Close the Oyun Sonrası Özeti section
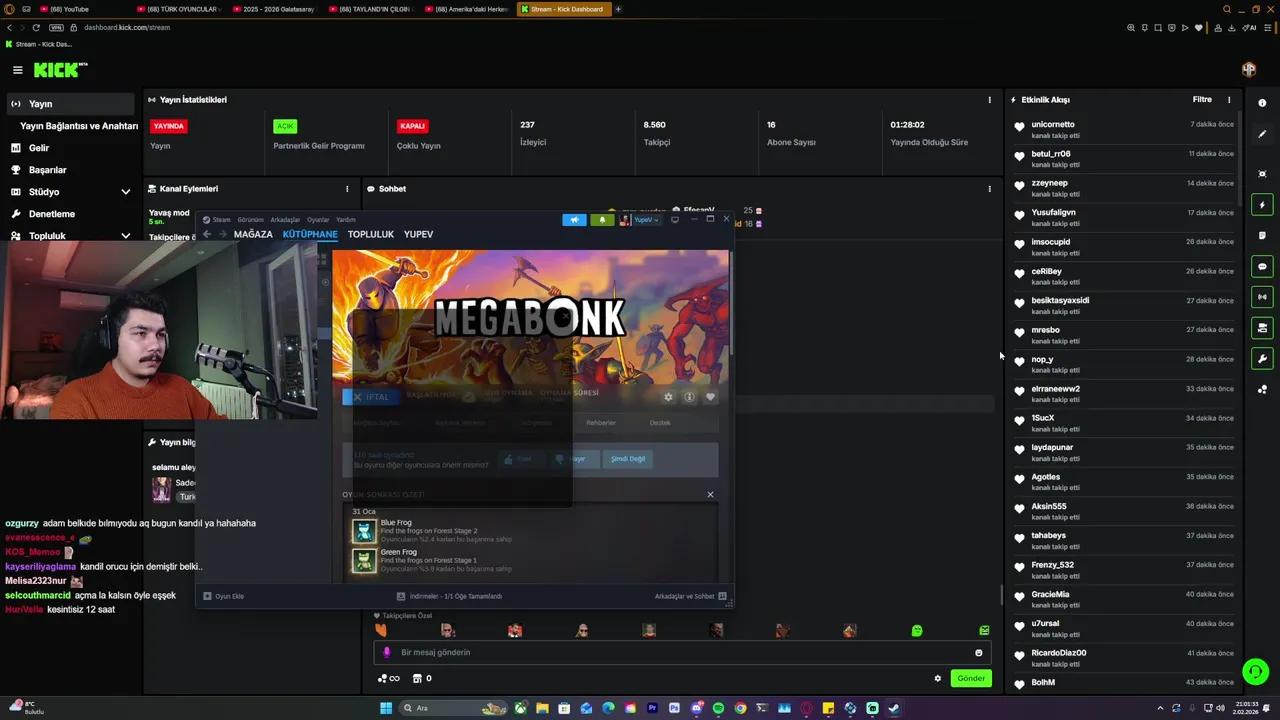The height and width of the screenshot is (720, 1280). click(711, 494)
